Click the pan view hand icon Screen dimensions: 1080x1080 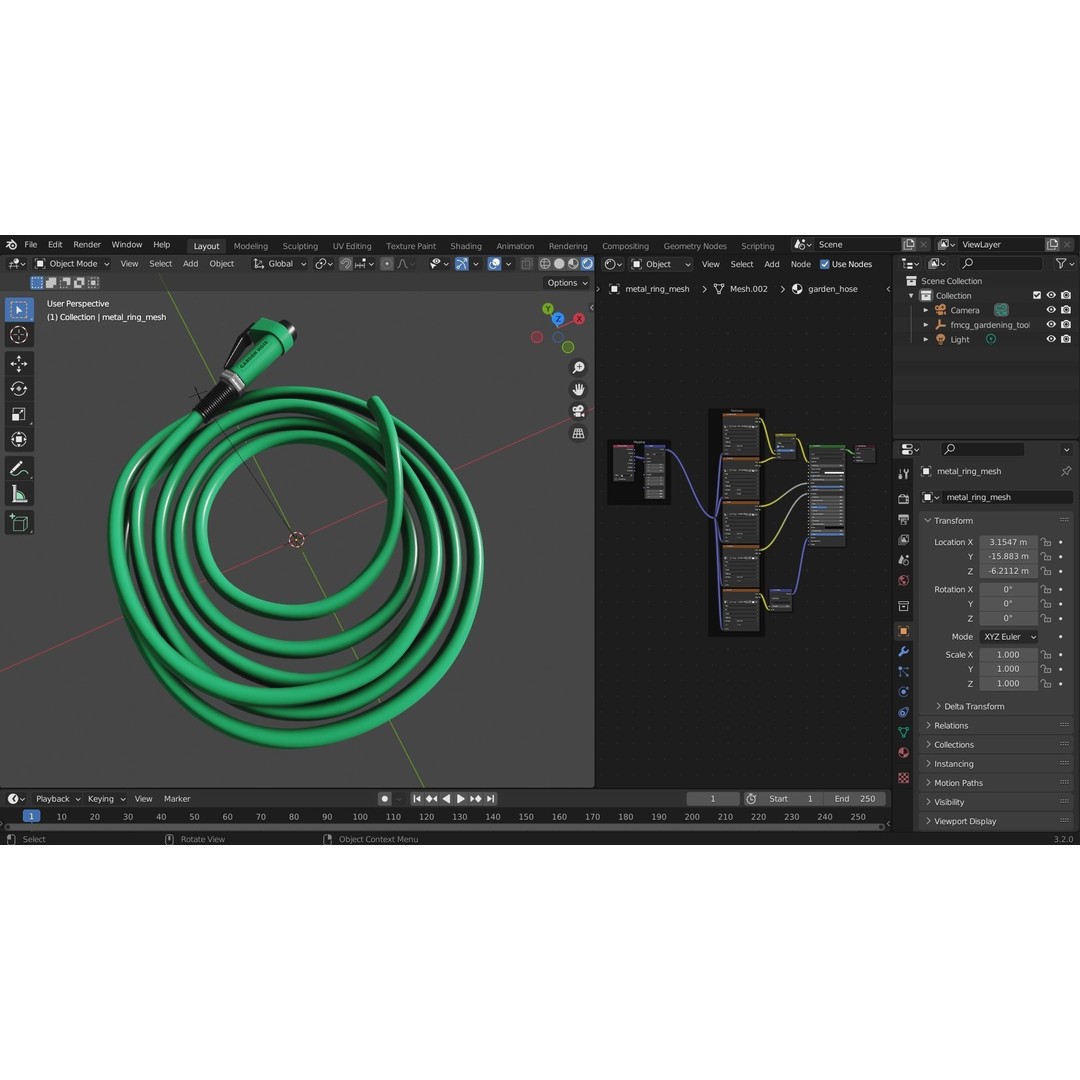click(579, 390)
